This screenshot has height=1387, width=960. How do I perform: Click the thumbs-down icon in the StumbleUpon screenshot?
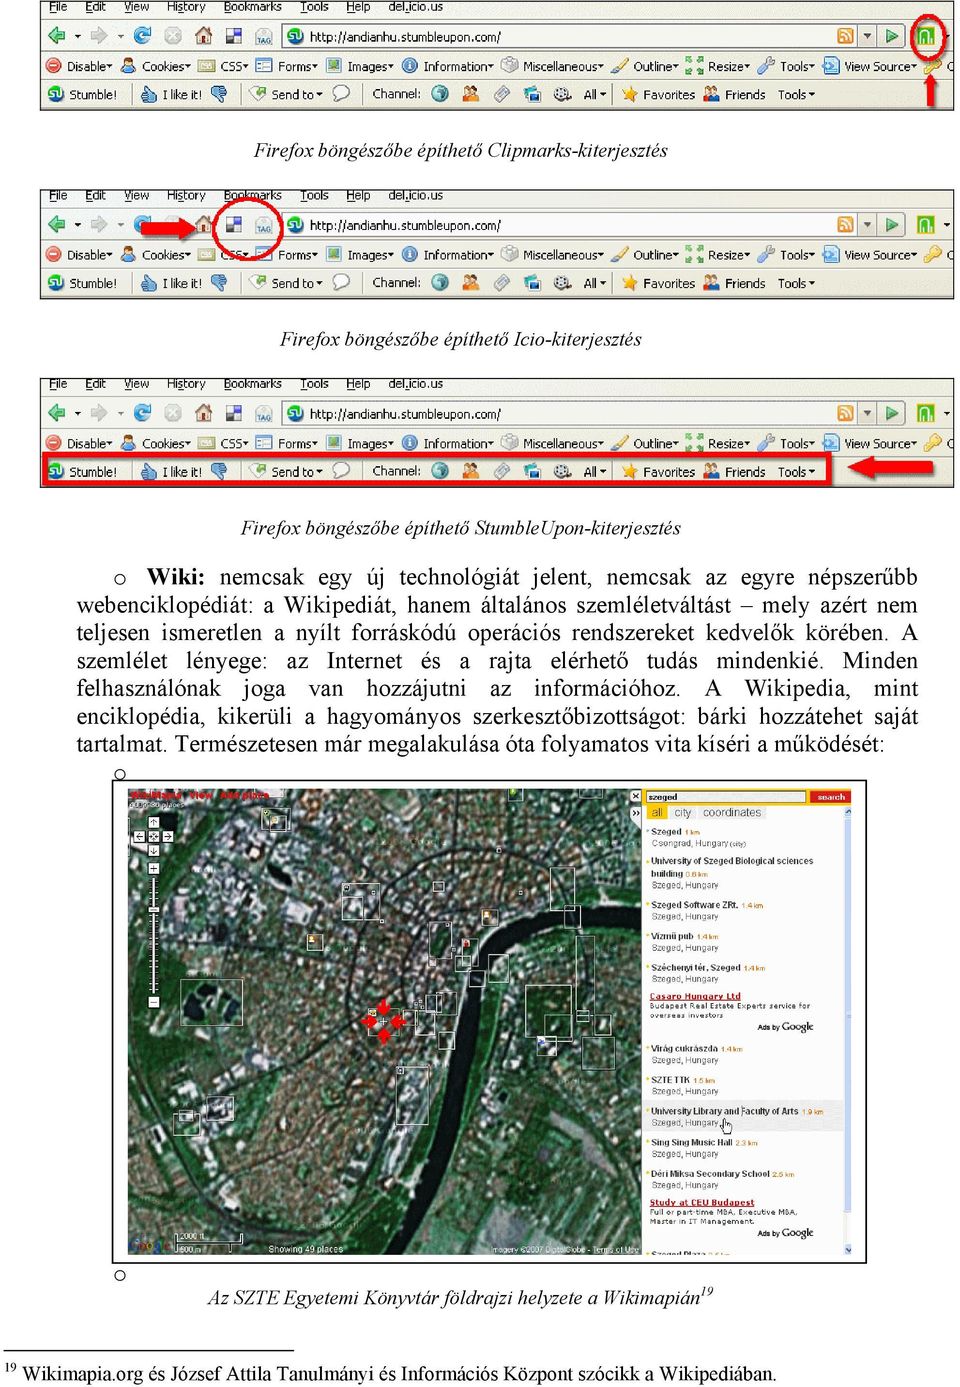pyautogui.click(x=219, y=470)
